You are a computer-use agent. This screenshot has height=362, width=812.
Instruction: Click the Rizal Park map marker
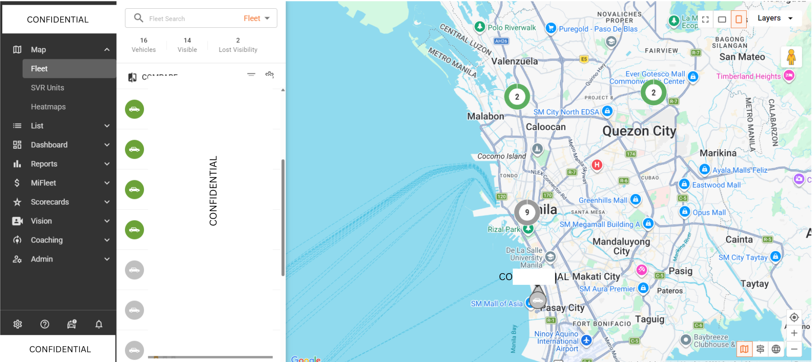(x=528, y=229)
